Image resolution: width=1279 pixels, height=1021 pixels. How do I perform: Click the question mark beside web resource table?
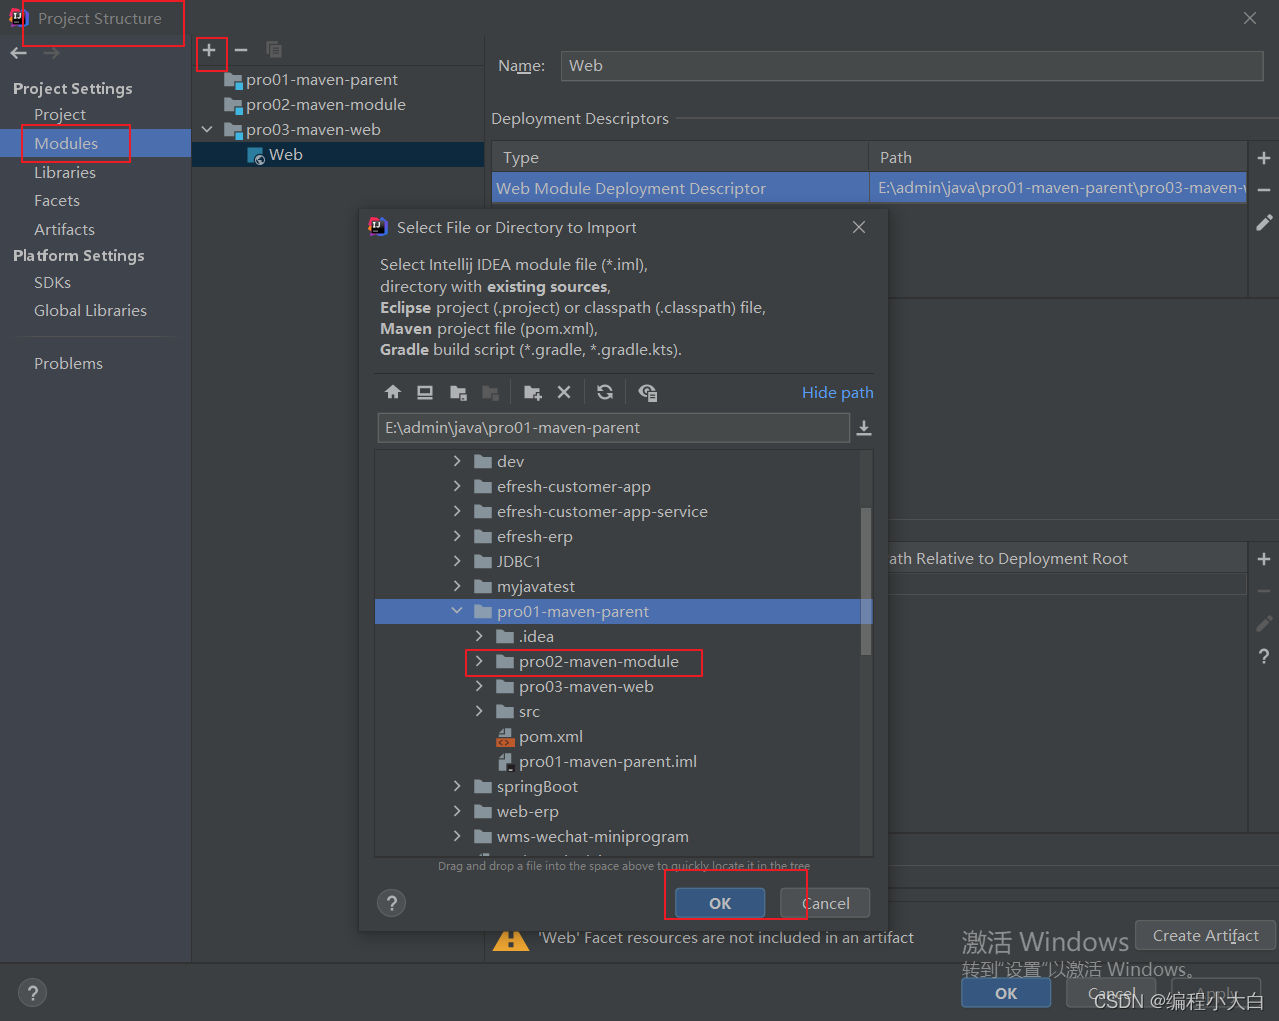pos(1264,656)
